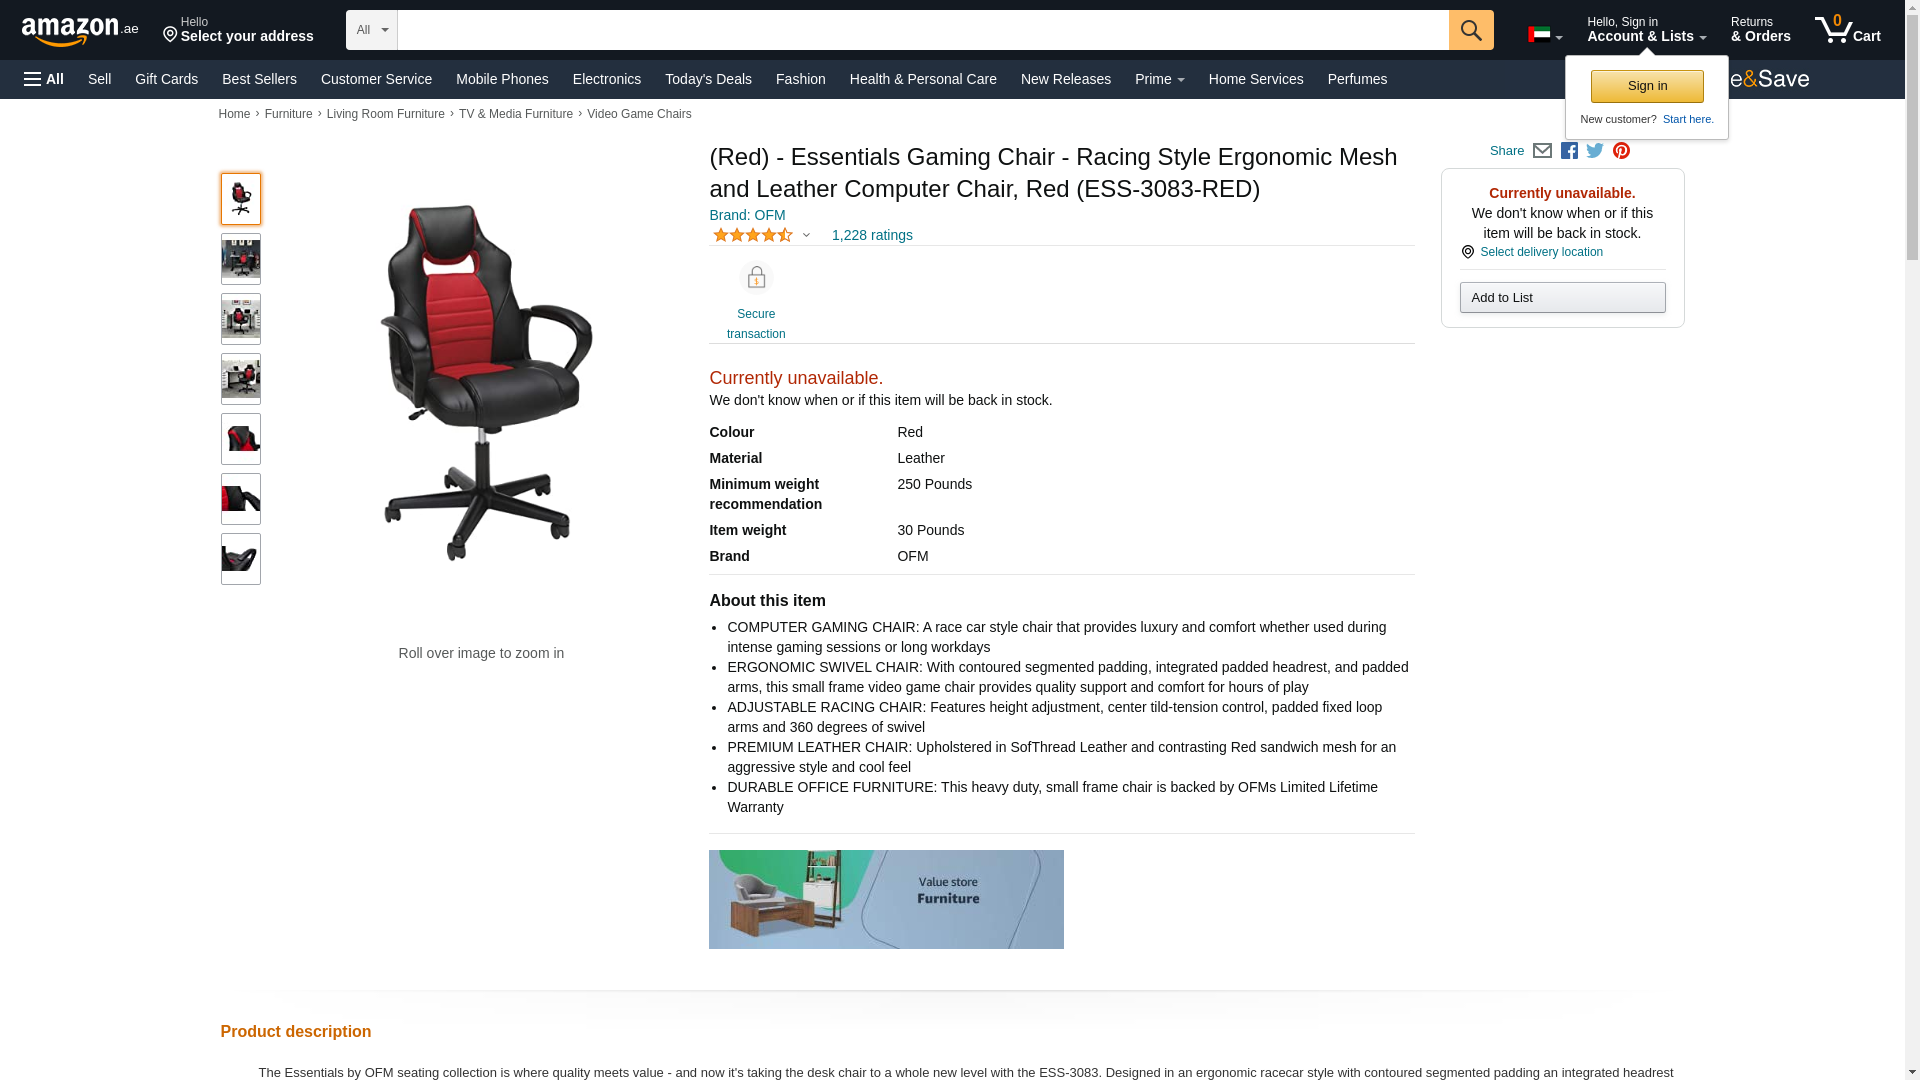Open the Add to List dropdown

1562,297
